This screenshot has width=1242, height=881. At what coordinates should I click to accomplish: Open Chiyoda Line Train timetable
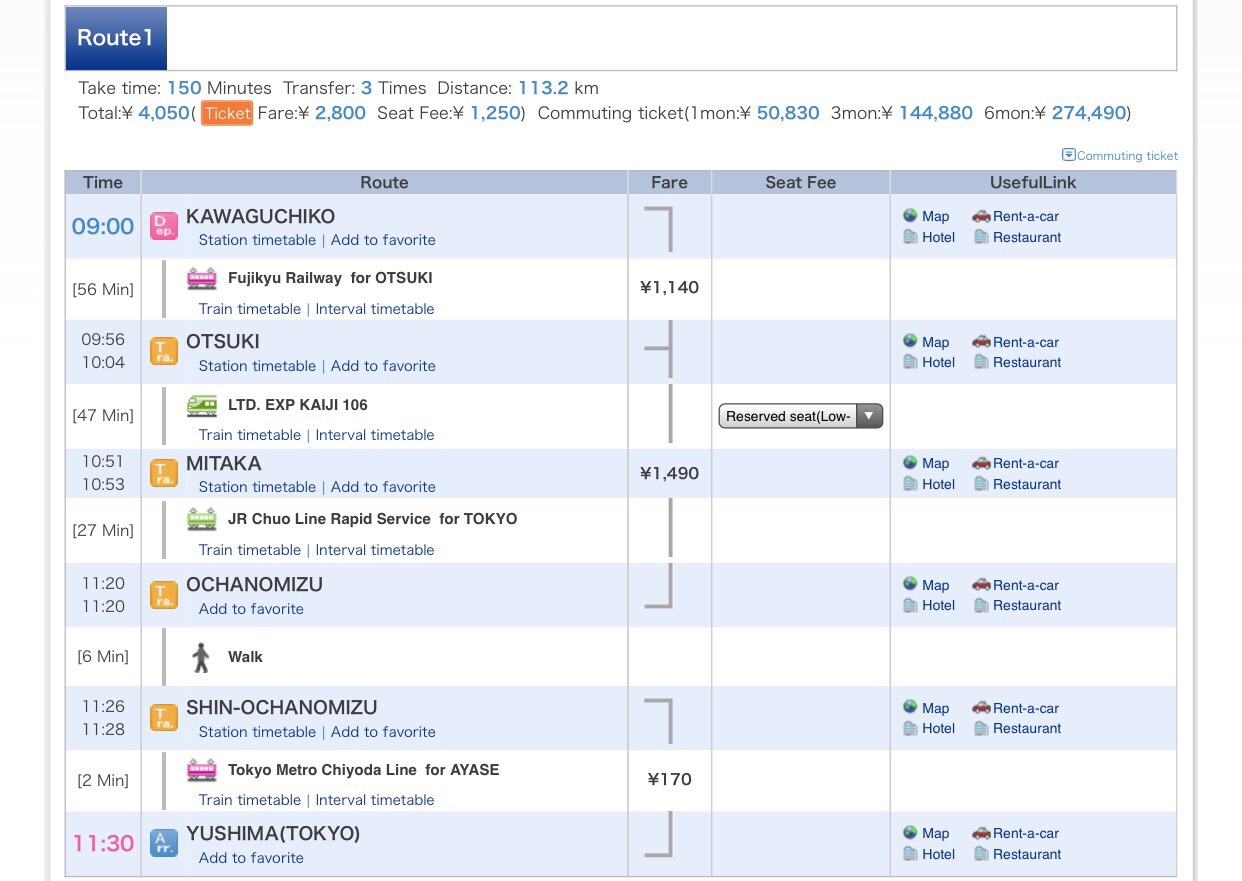point(250,800)
